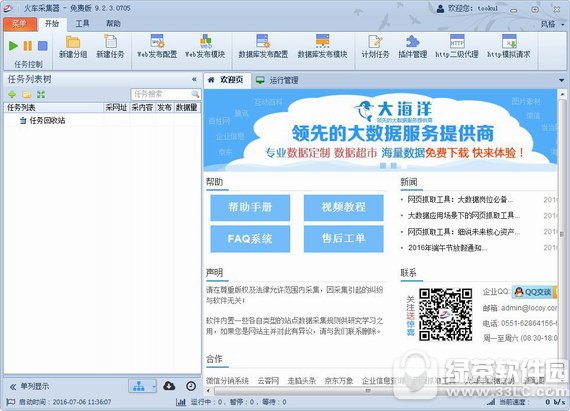
Task: Click the QQ交谈 chat button
Action: click(x=534, y=292)
